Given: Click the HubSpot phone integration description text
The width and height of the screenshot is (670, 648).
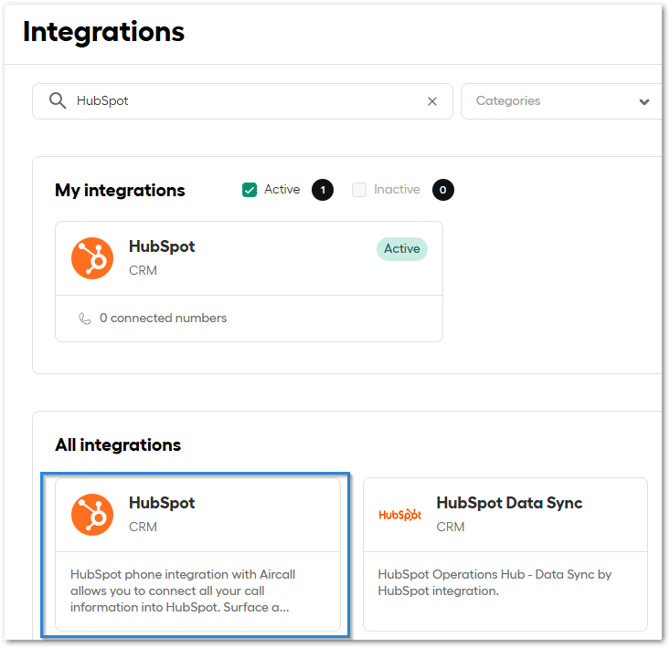Looking at the screenshot, I should 183,591.
